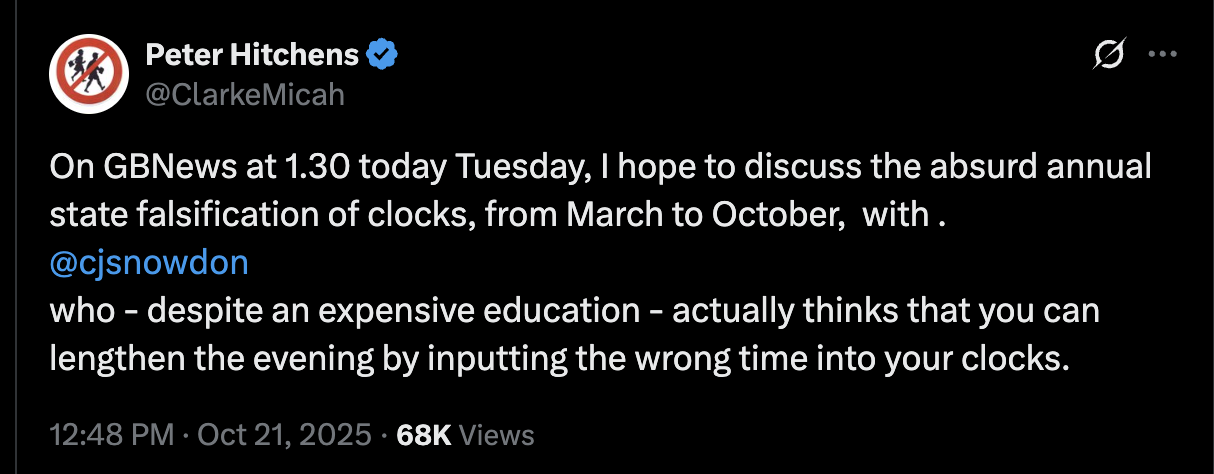This screenshot has height=474, width=1214.
Task: Click the Views label
Action: [x=497, y=436]
